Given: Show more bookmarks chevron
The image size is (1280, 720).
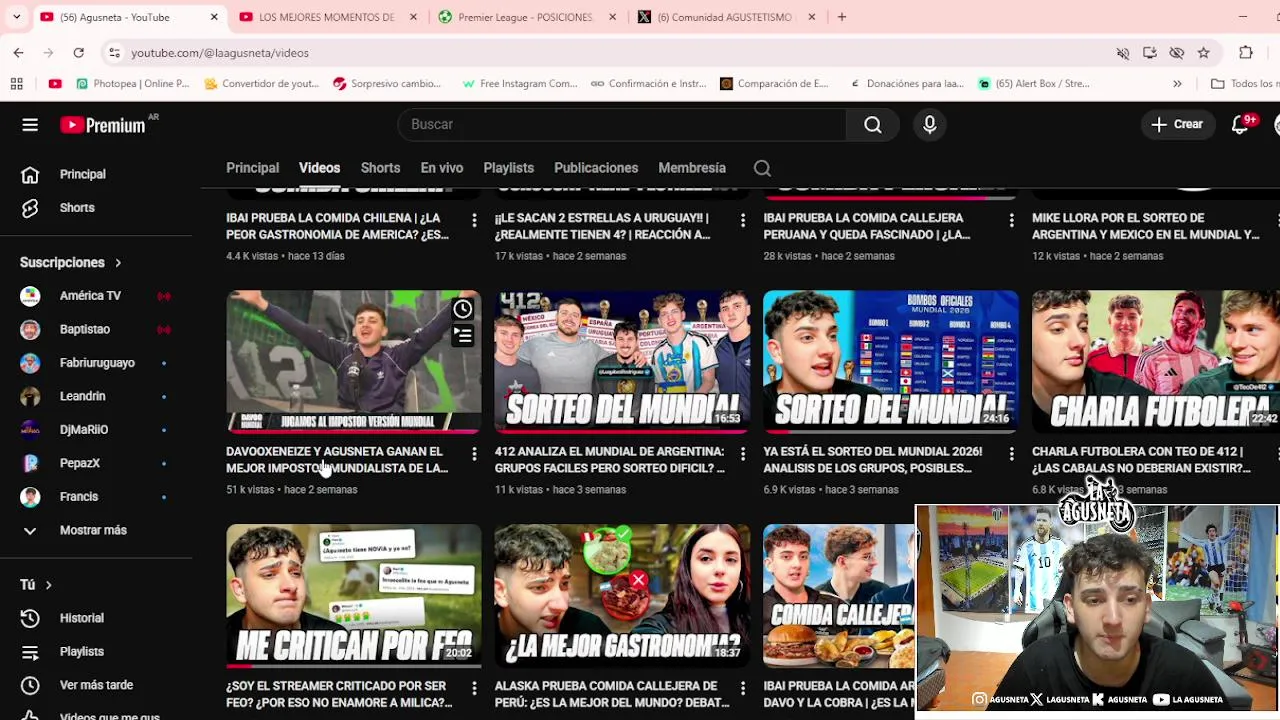Looking at the screenshot, I should pyautogui.click(x=1177, y=84).
